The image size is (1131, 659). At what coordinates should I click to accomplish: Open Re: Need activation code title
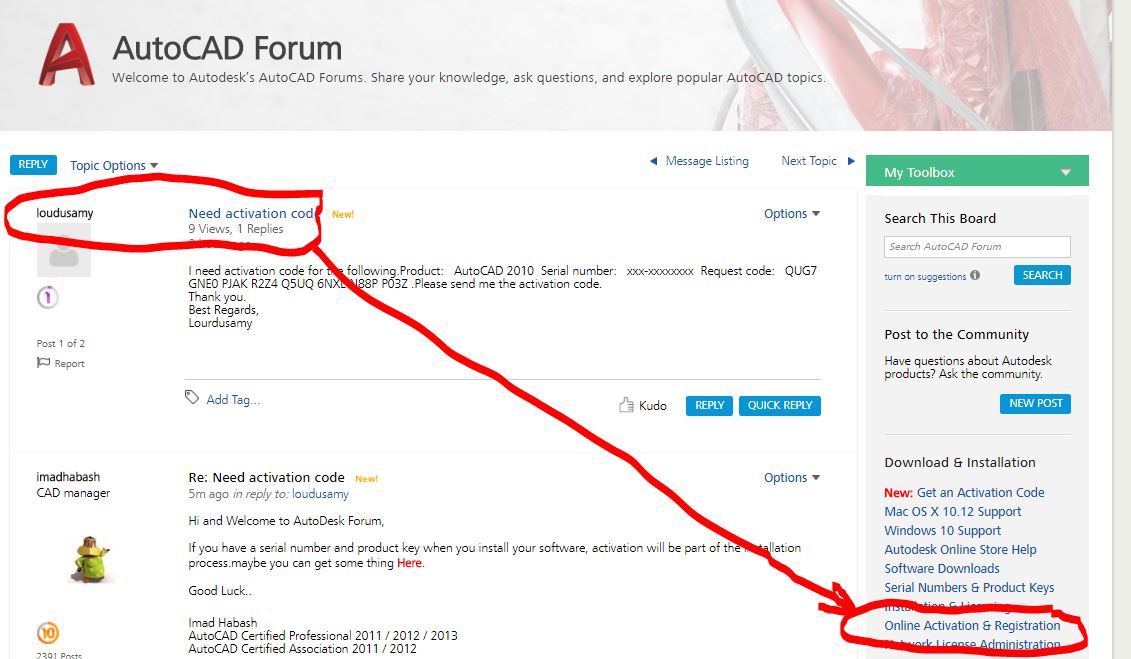coord(266,477)
